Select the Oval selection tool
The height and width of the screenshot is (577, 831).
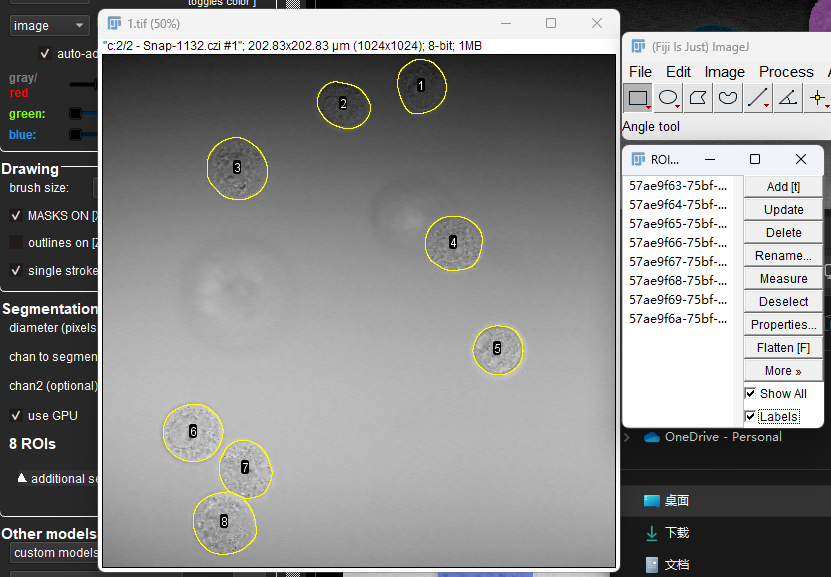coord(668,98)
